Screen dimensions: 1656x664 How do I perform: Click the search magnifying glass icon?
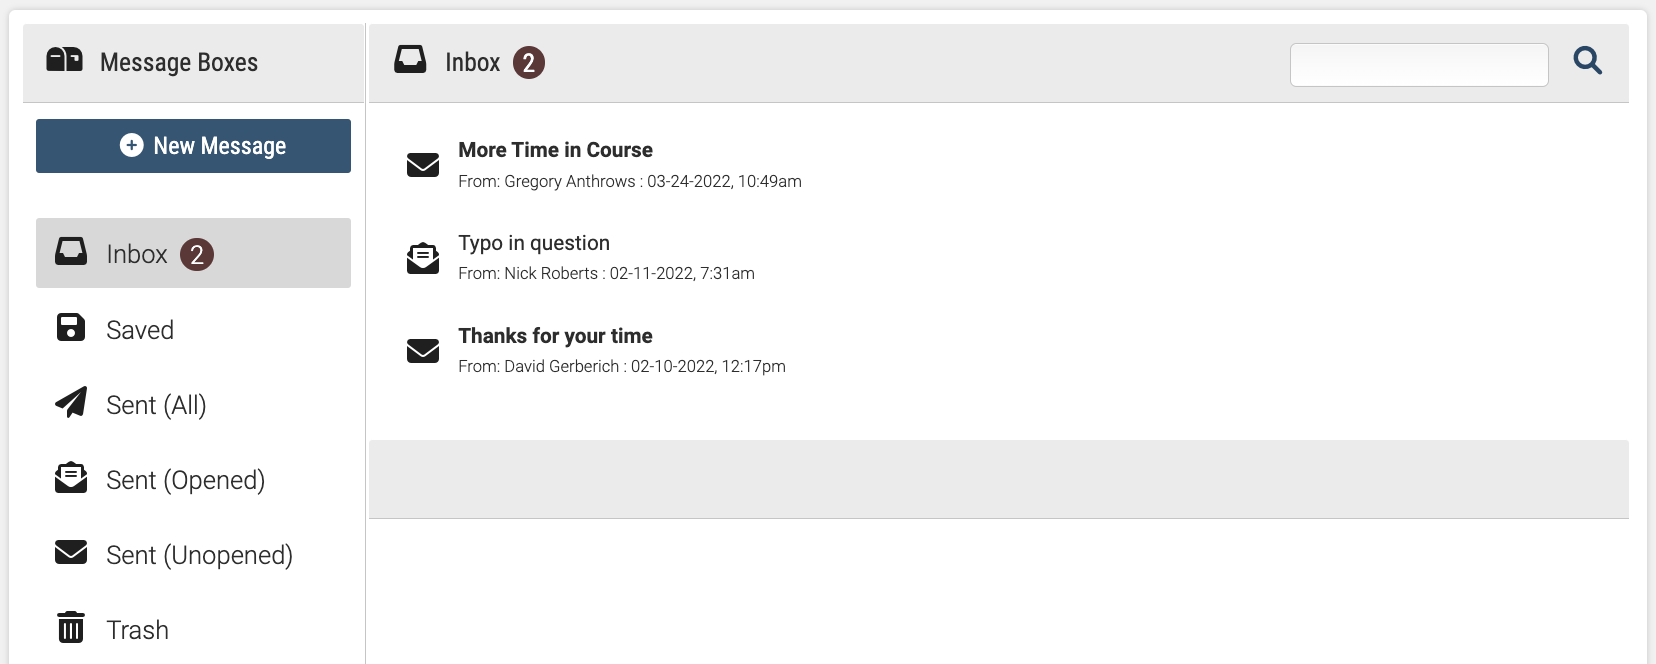click(1587, 61)
